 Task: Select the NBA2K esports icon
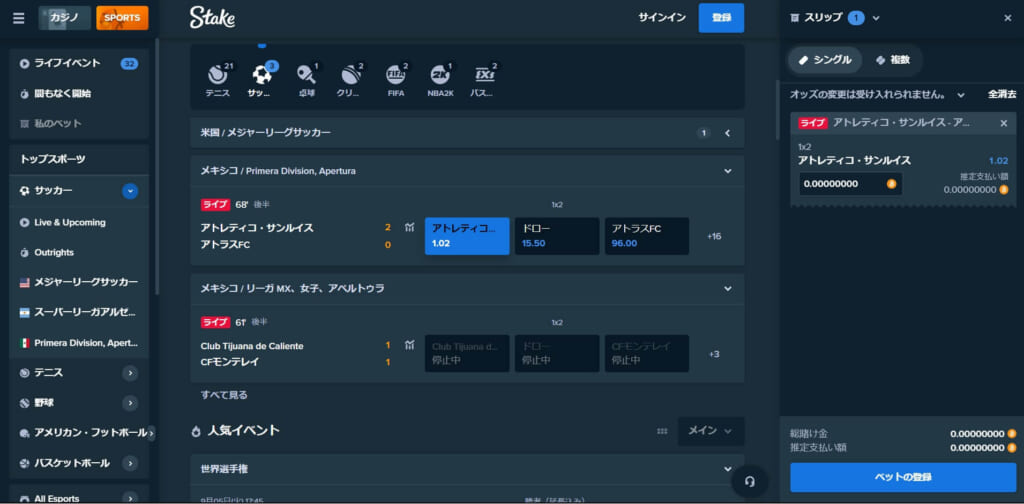coord(440,76)
